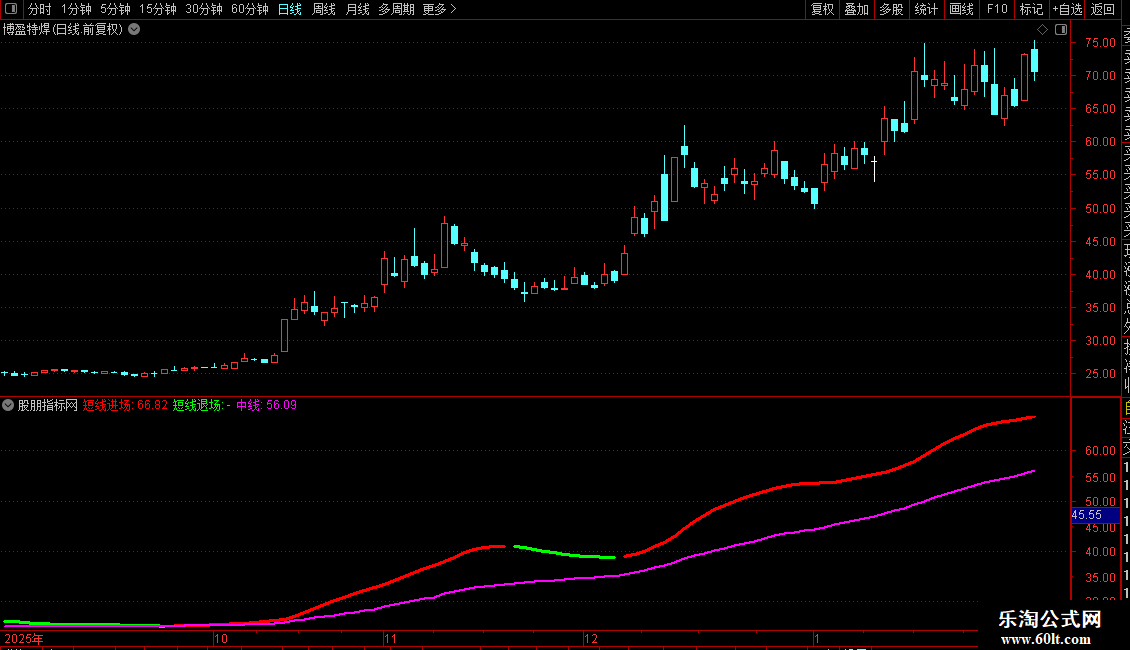1130x650 pixels.
Task: Click the 返回 back button
Action: click(1103, 9)
